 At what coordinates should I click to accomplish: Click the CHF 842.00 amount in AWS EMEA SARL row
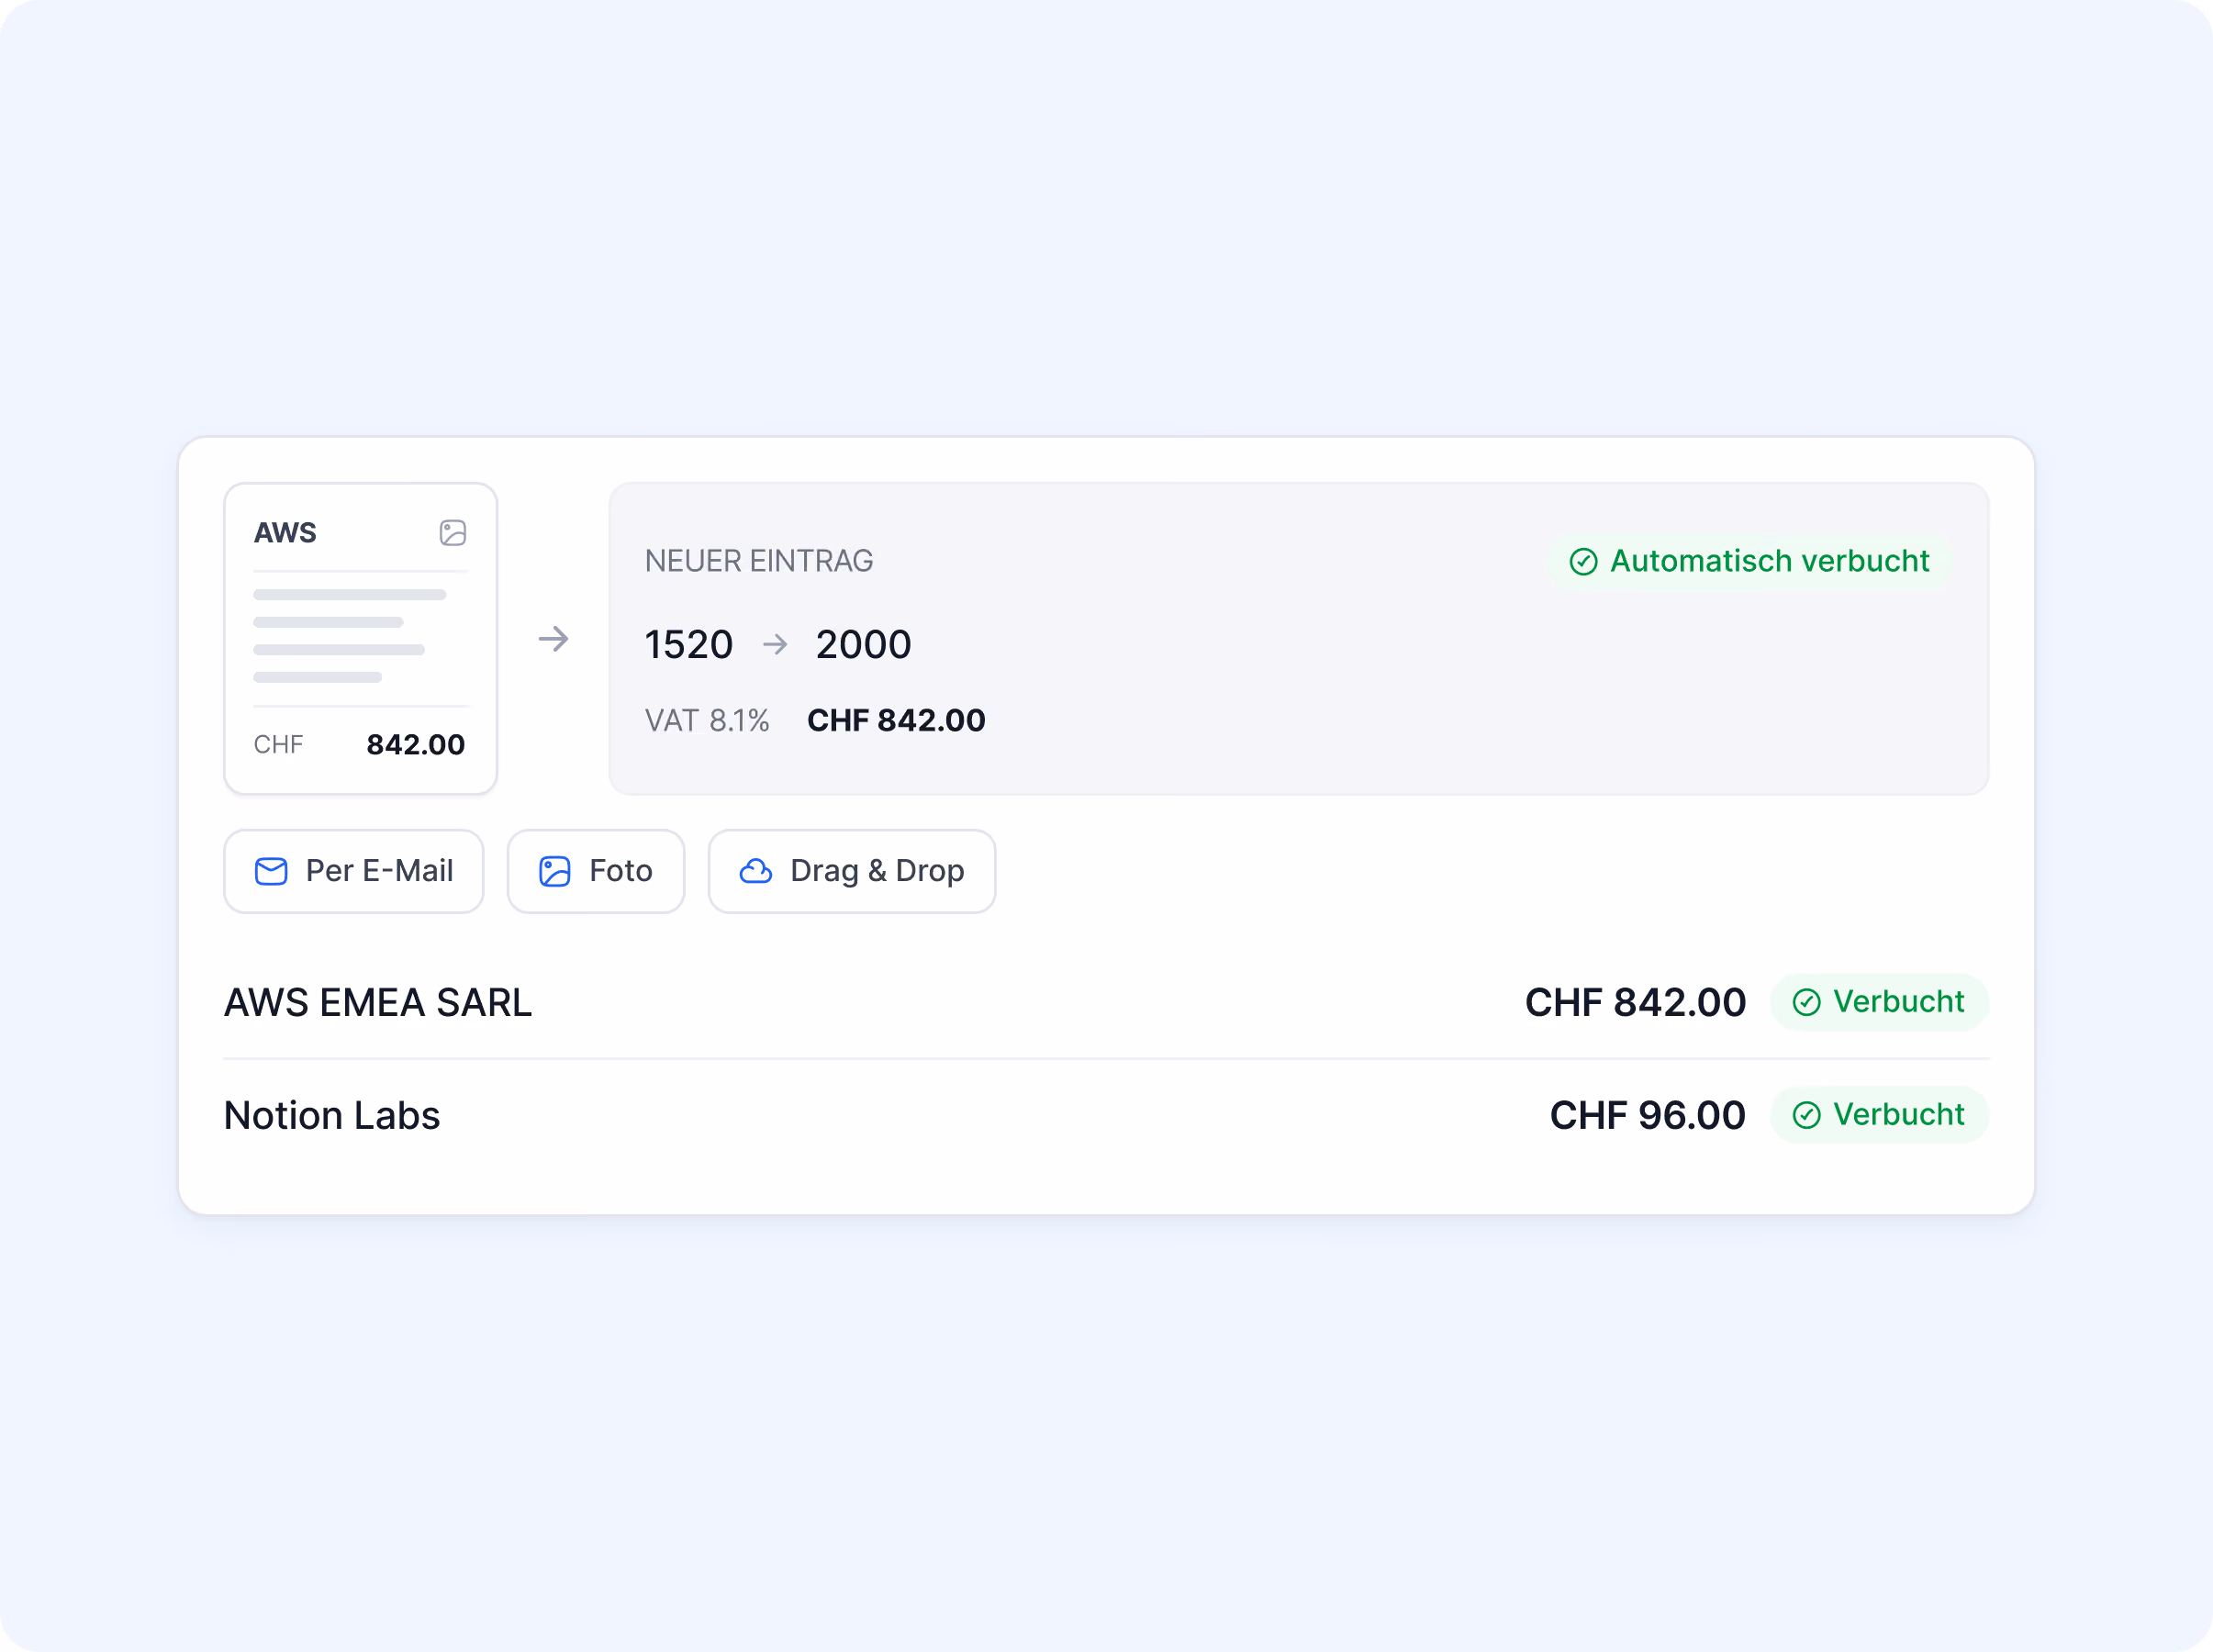[1635, 1002]
